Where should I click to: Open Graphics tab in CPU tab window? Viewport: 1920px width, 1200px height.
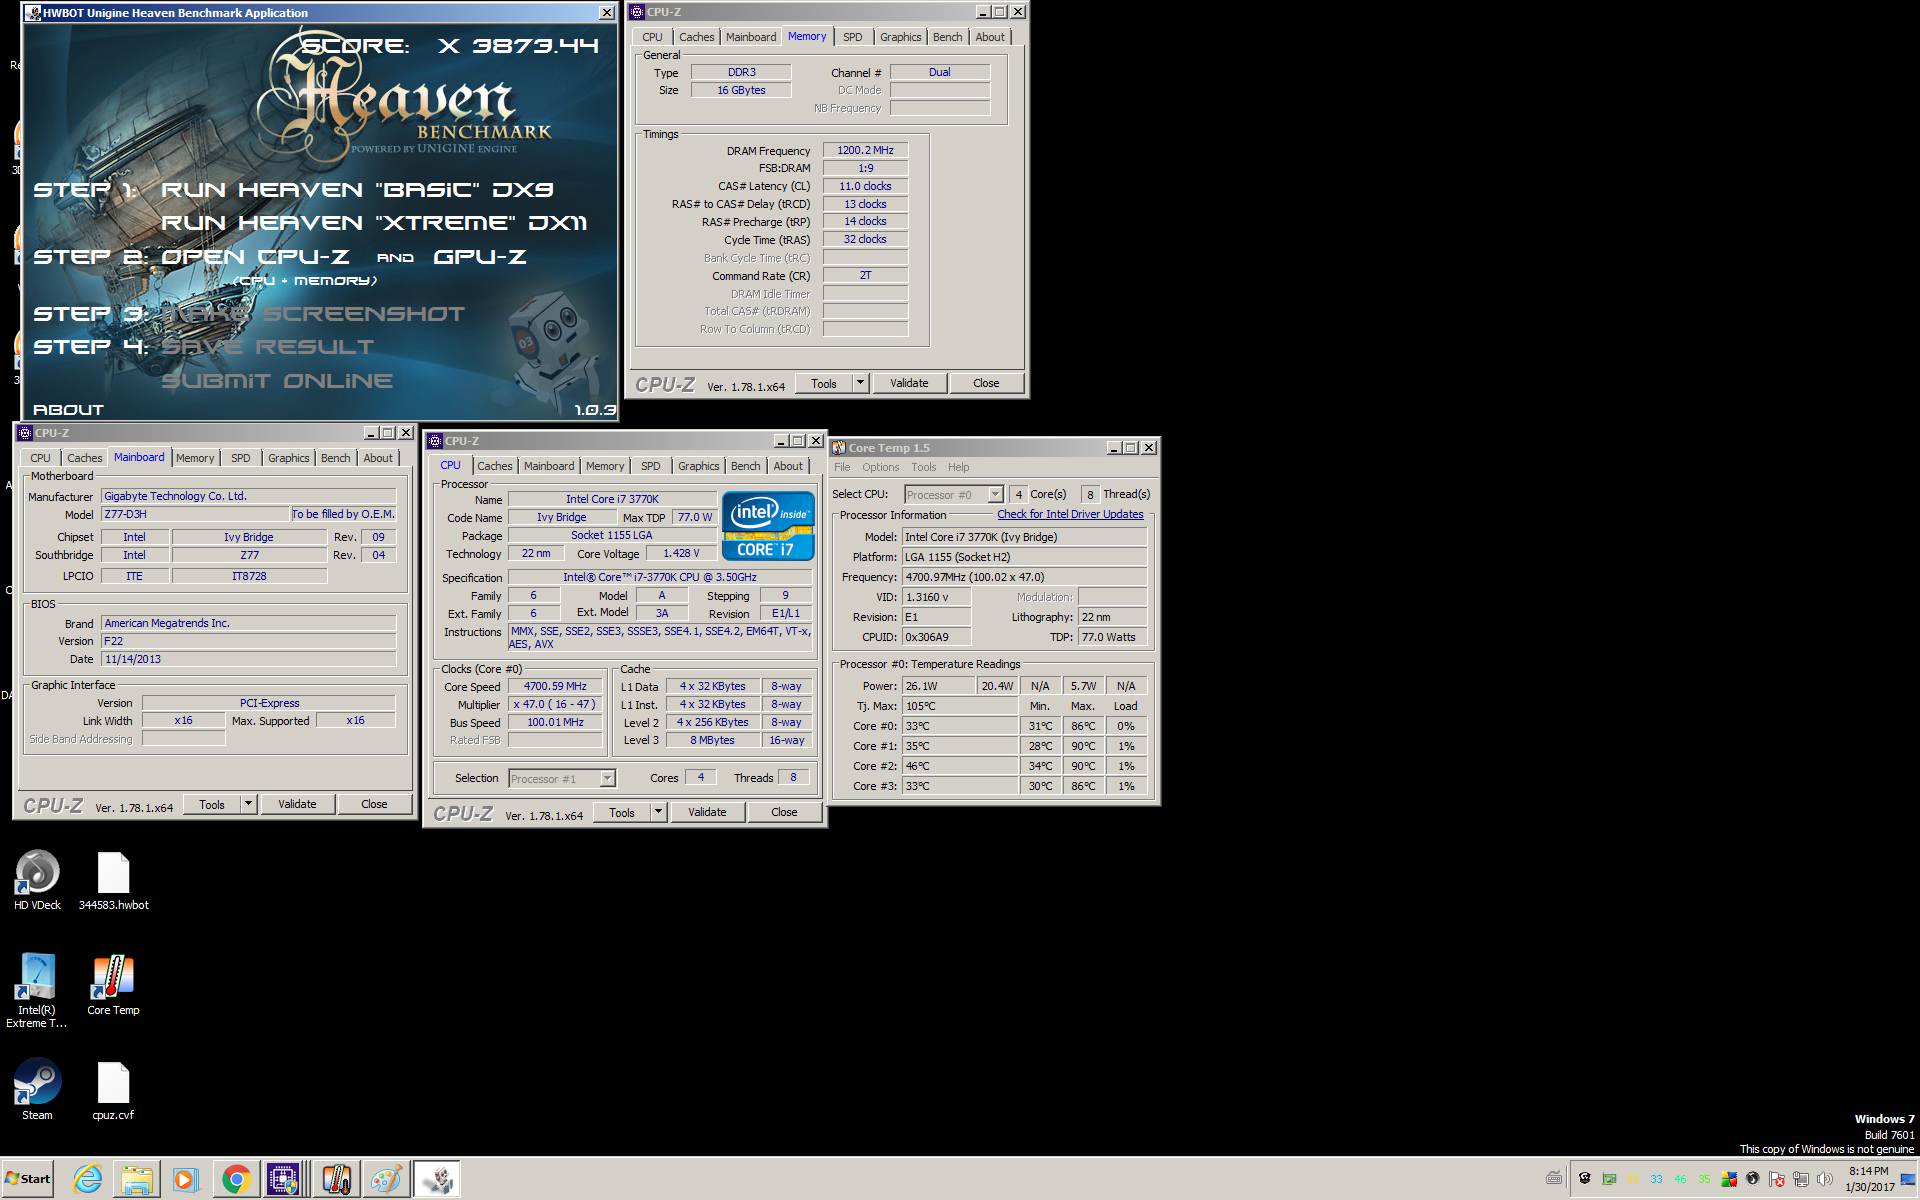(698, 466)
